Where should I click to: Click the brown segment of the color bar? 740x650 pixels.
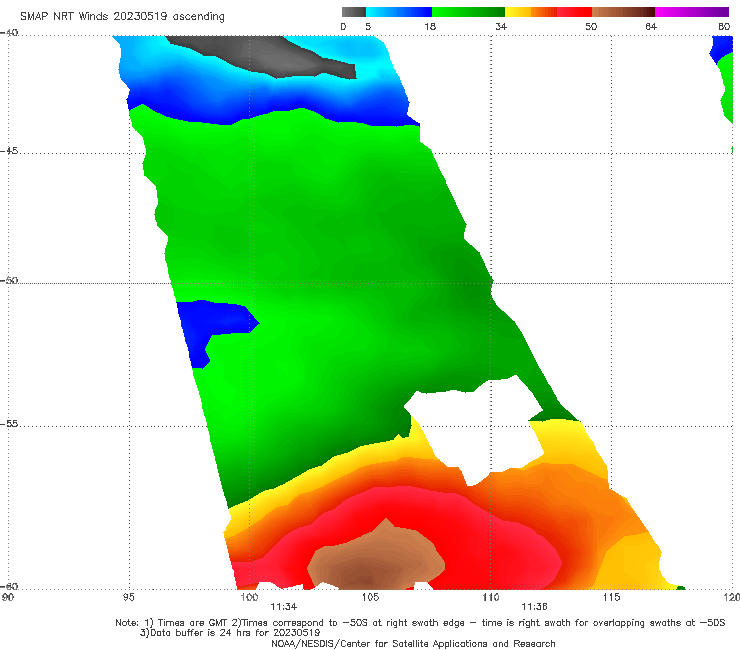(623, 12)
